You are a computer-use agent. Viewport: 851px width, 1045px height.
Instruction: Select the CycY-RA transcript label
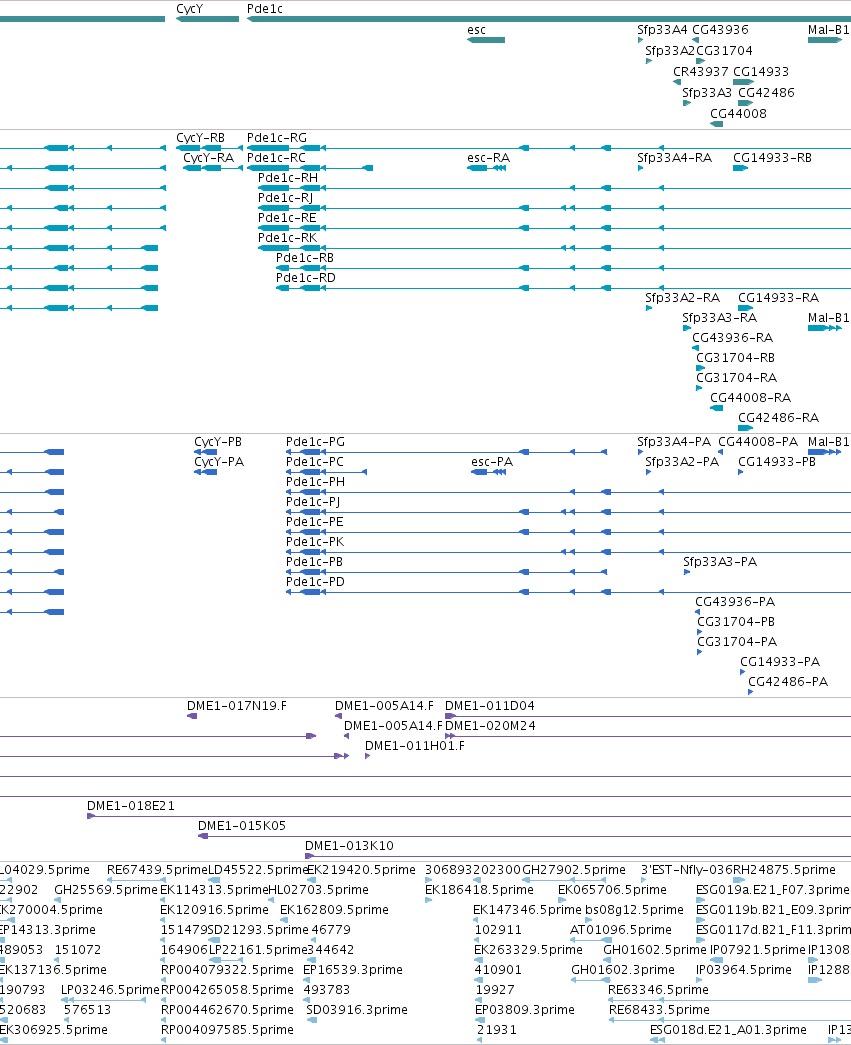[209, 157]
